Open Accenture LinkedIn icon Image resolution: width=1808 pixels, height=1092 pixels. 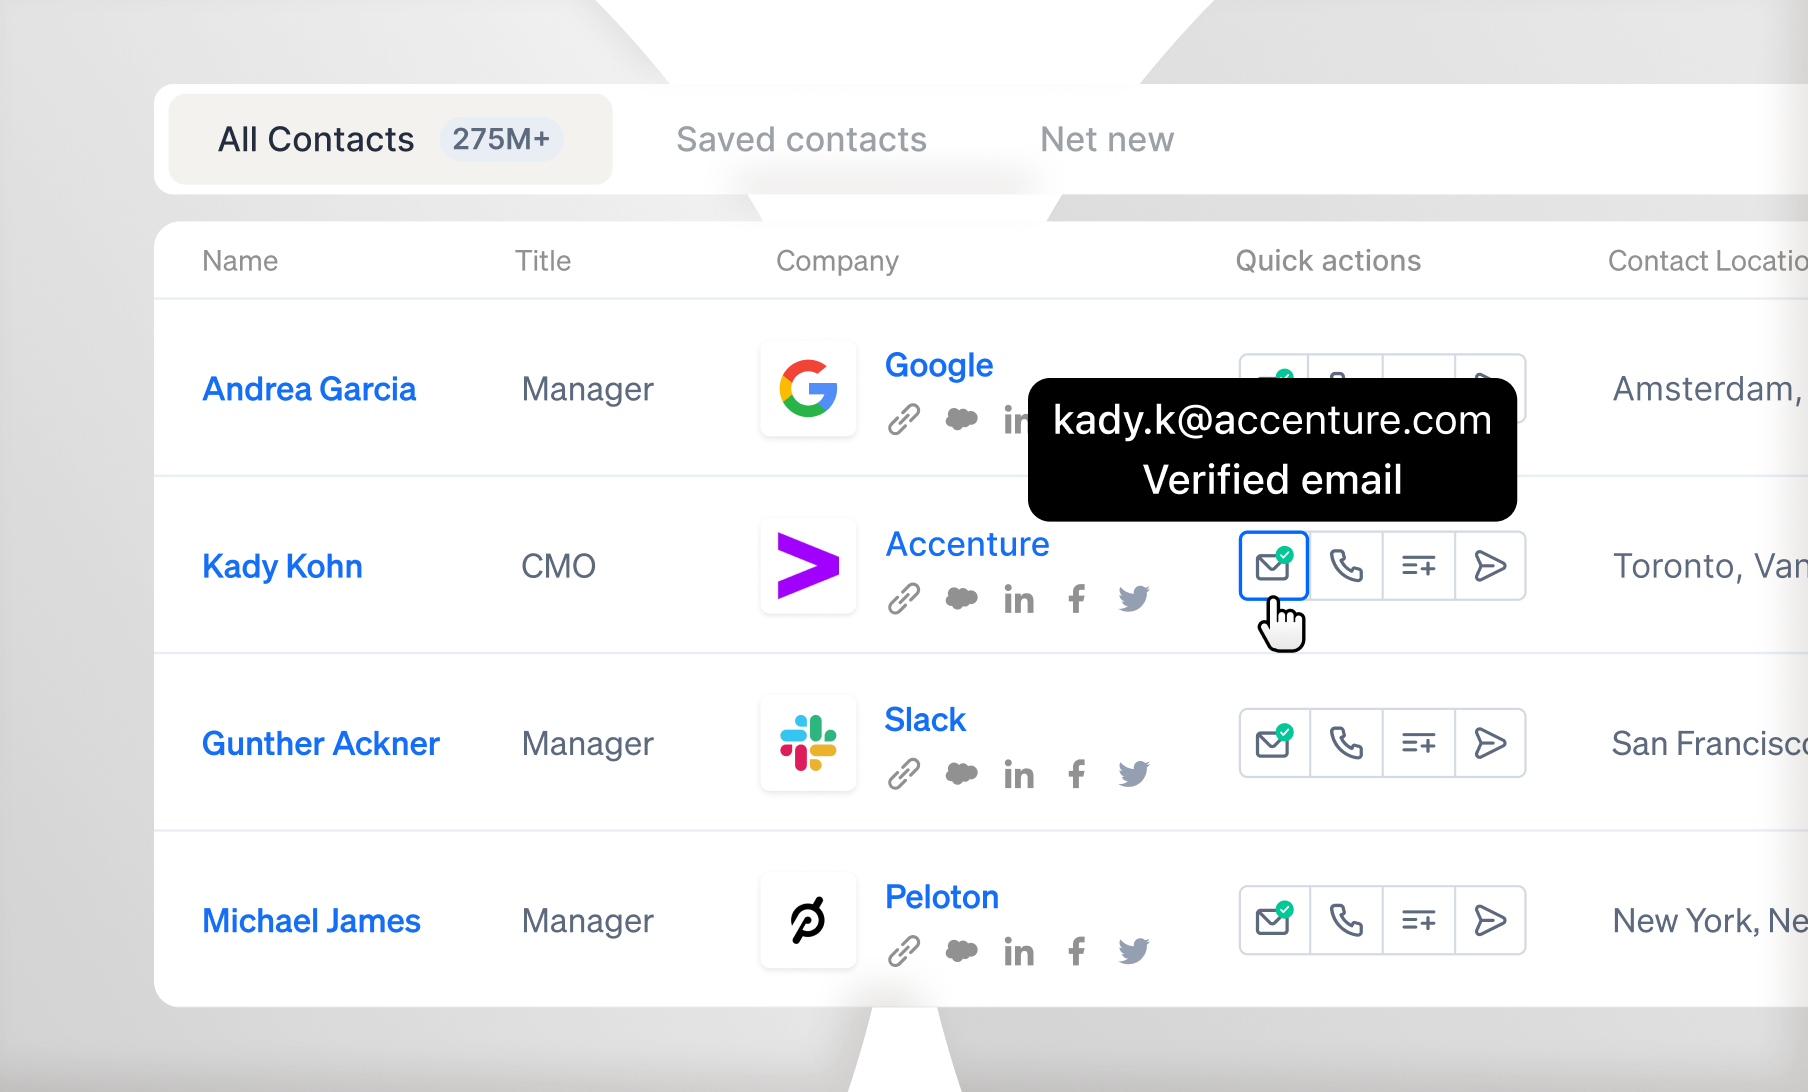point(1019,599)
